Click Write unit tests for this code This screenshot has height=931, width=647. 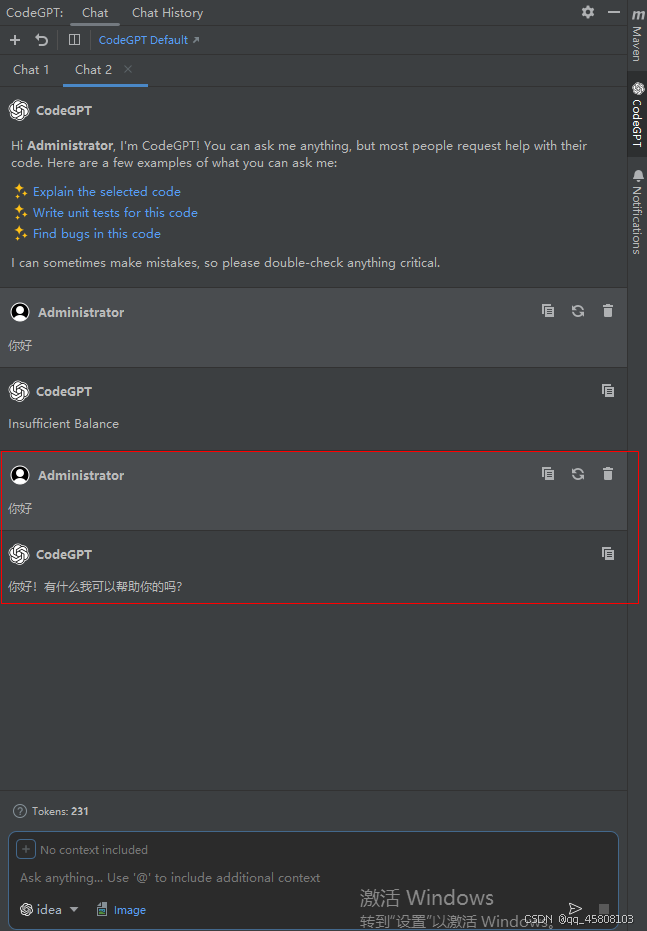pyautogui.click(x=115, y=212)
